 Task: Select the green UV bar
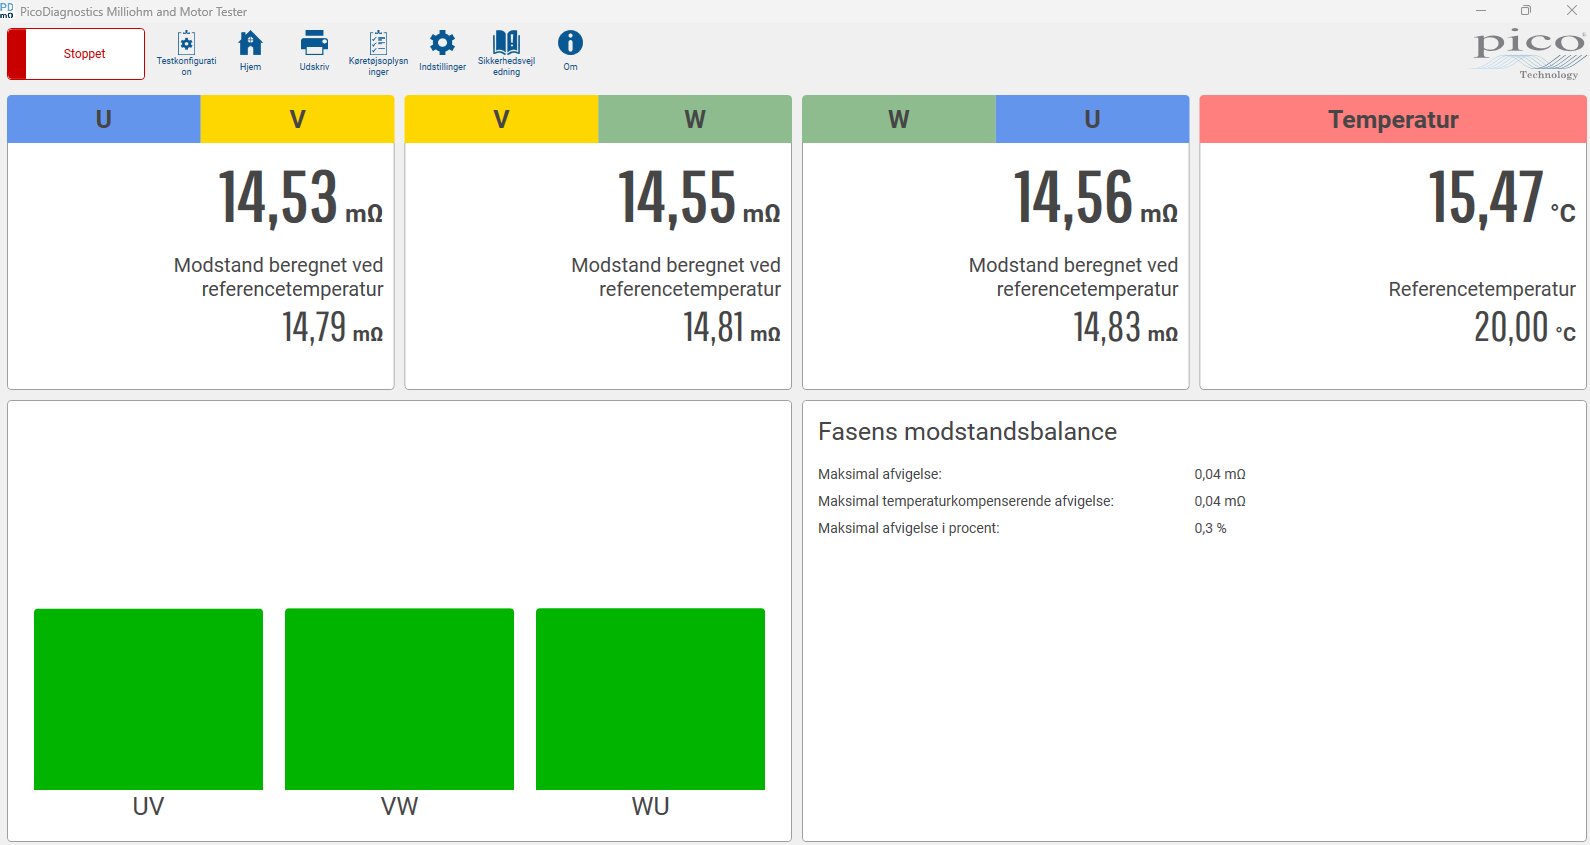pos(148,699)
